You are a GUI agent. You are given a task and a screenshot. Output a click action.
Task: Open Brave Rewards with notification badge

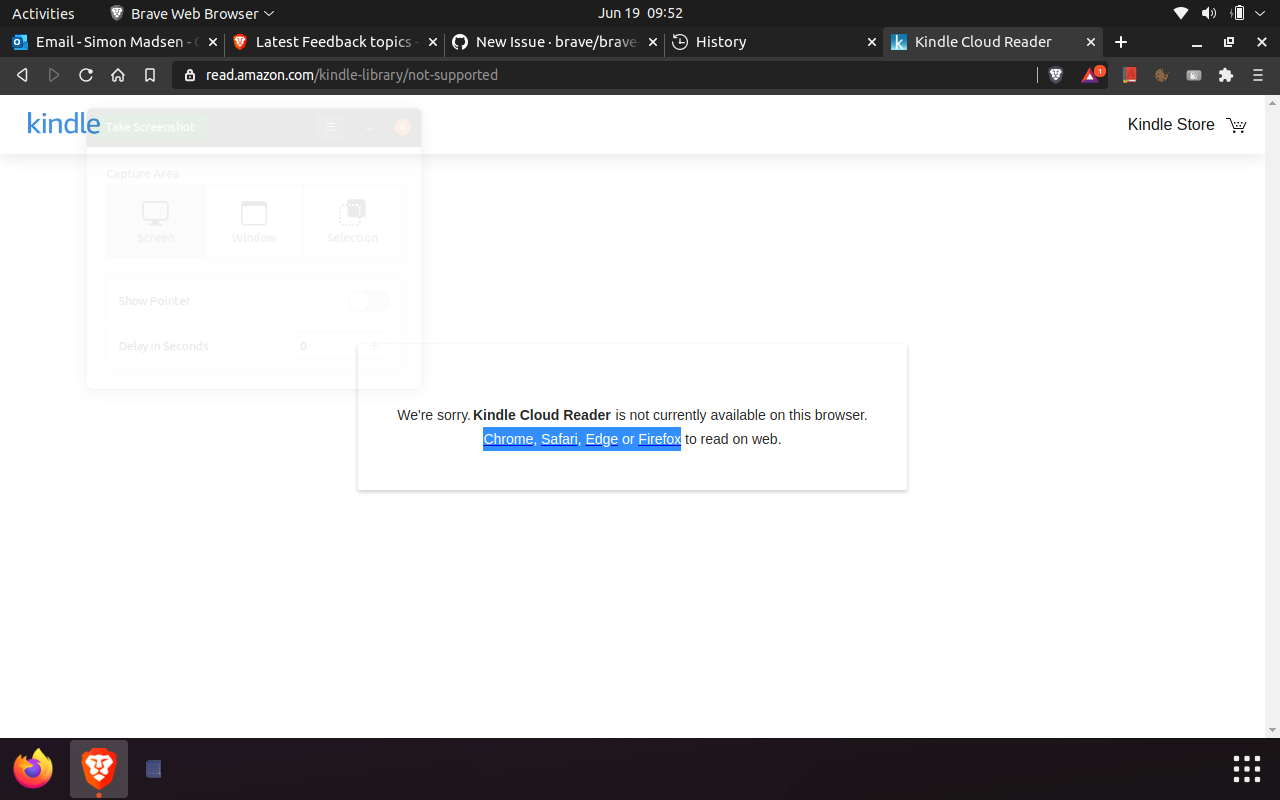point(1091,74)
